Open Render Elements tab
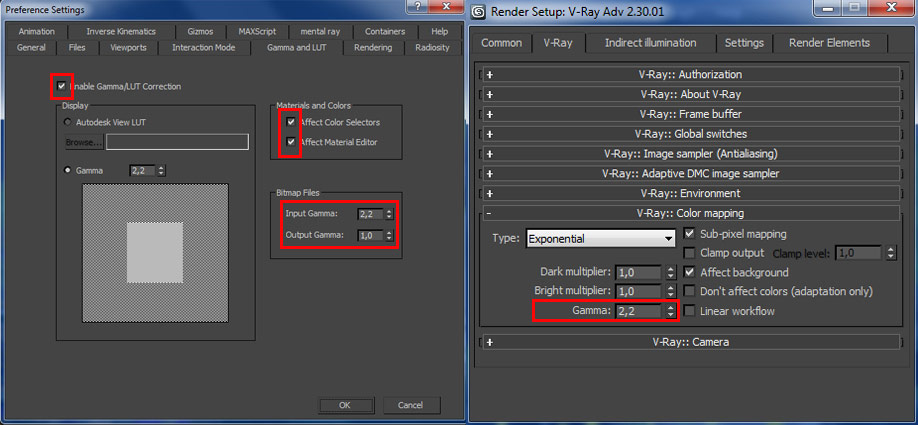Screen dimensions: 918x425 [829, 43]
